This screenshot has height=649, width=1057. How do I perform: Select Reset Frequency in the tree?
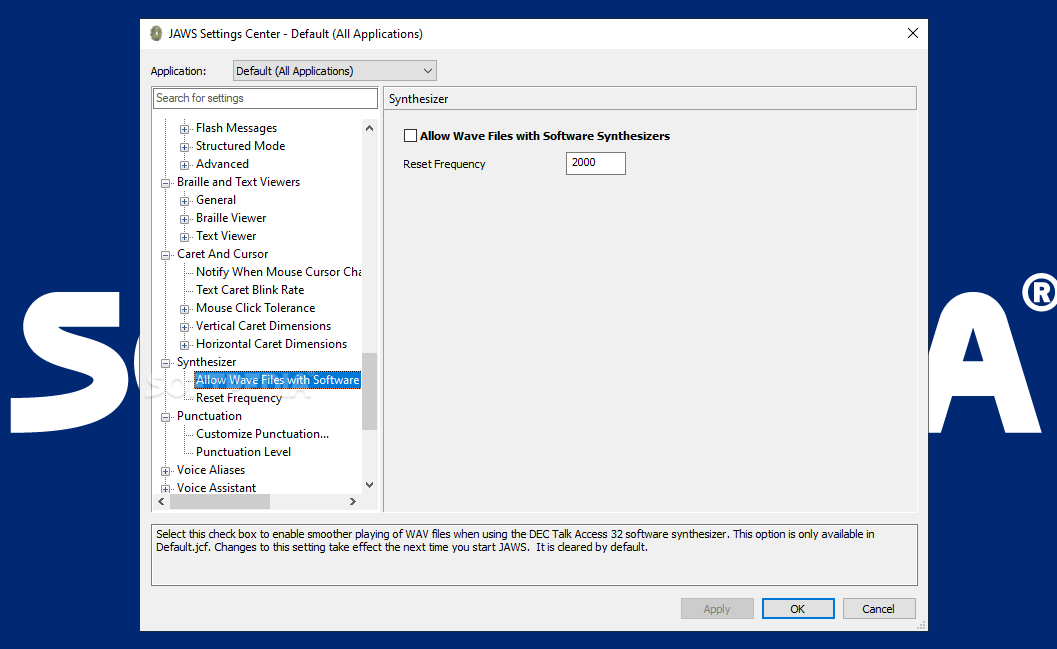(x=239, y=398)
